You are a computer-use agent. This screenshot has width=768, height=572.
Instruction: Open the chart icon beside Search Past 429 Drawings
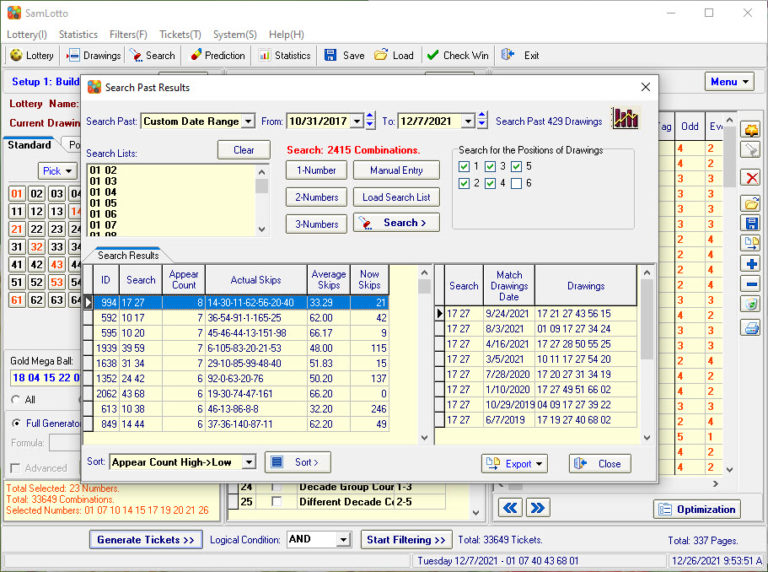626,119
